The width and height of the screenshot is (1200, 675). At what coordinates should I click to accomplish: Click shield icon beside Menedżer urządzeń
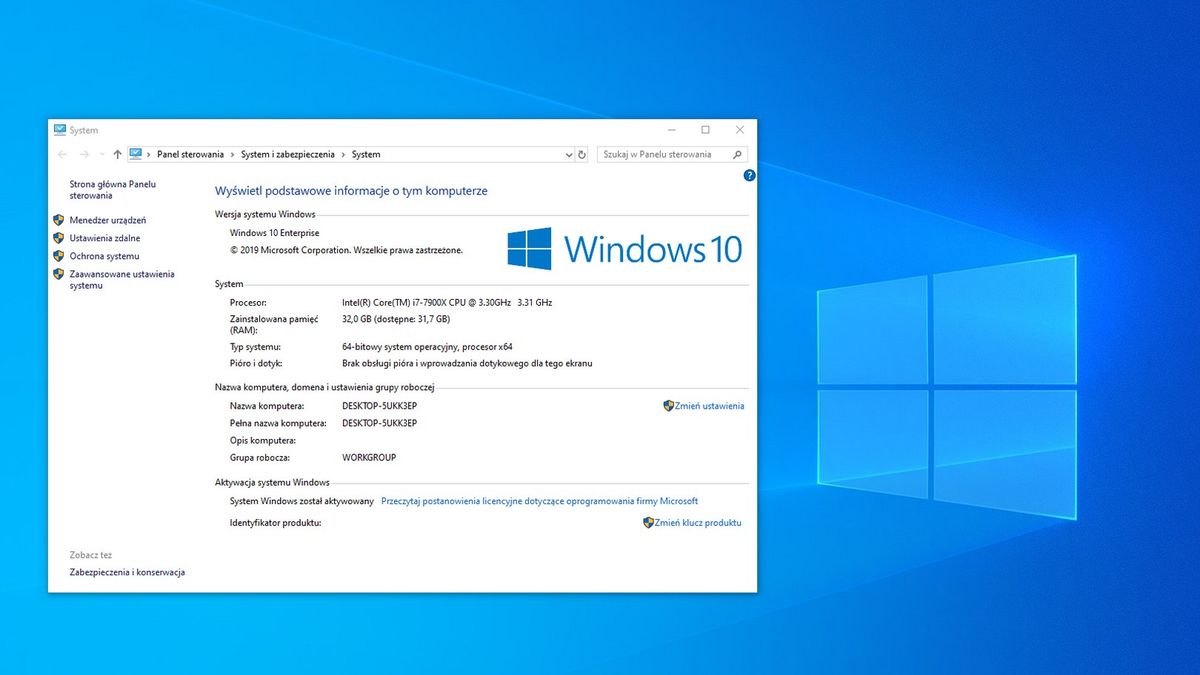coord(59,220)
